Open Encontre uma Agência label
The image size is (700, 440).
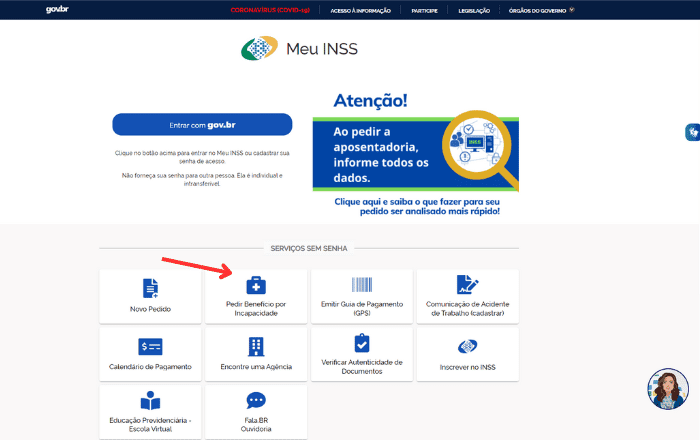(x=256, y=367)
